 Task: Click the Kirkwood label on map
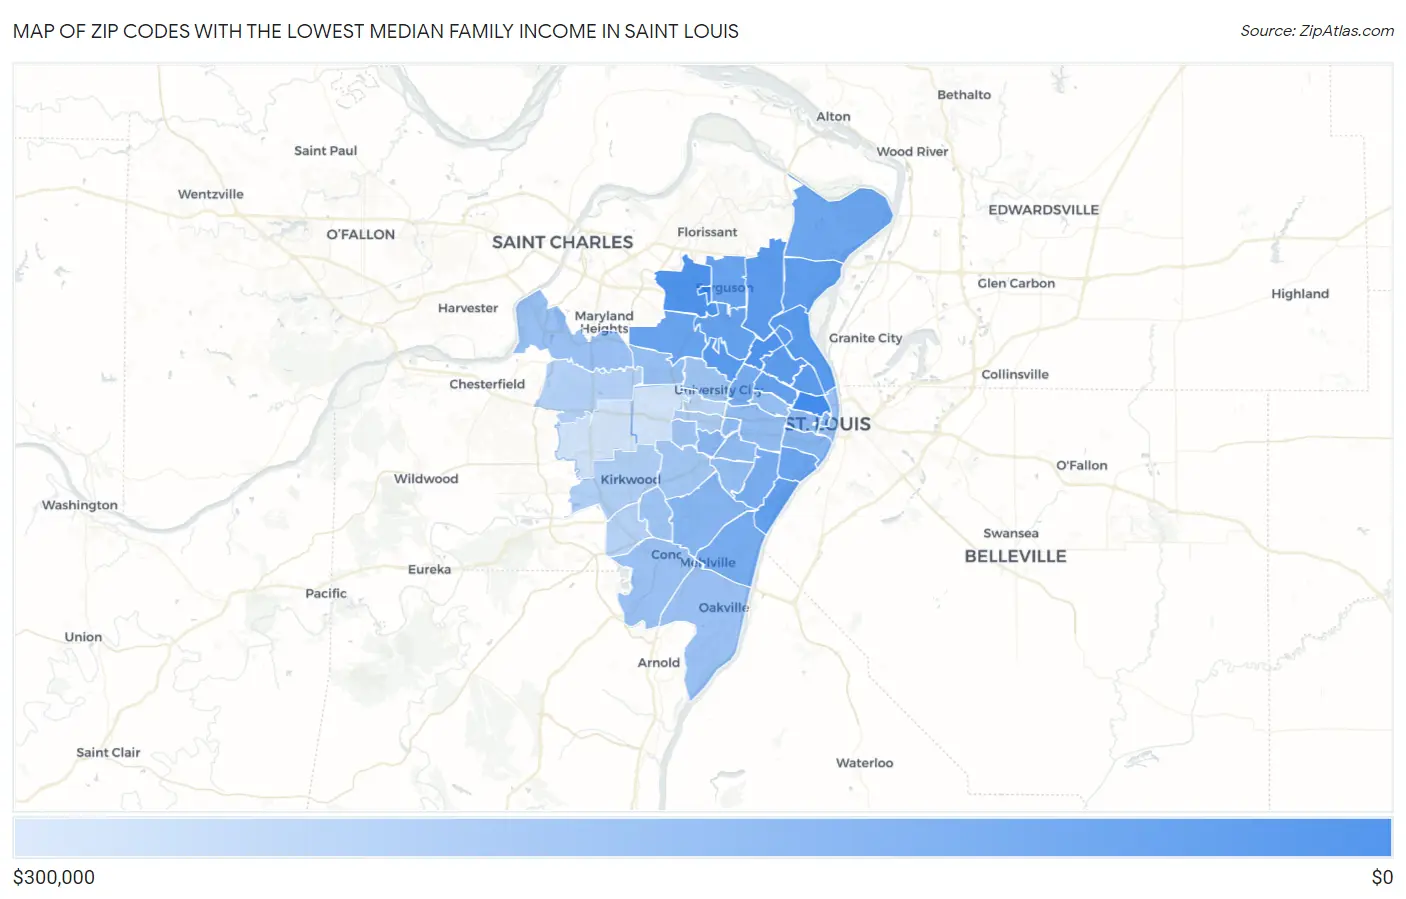(631, 480)
